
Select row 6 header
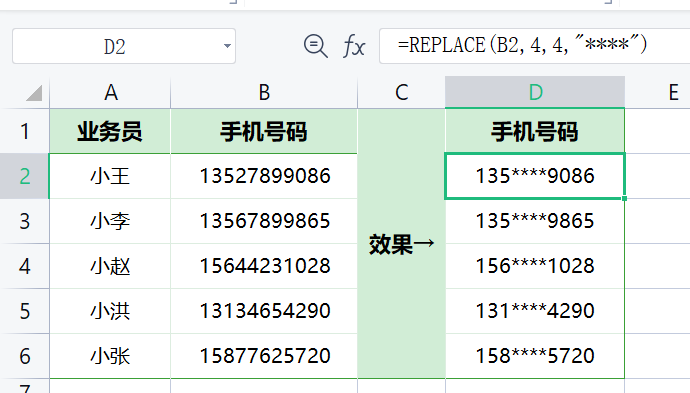point(25,356)
